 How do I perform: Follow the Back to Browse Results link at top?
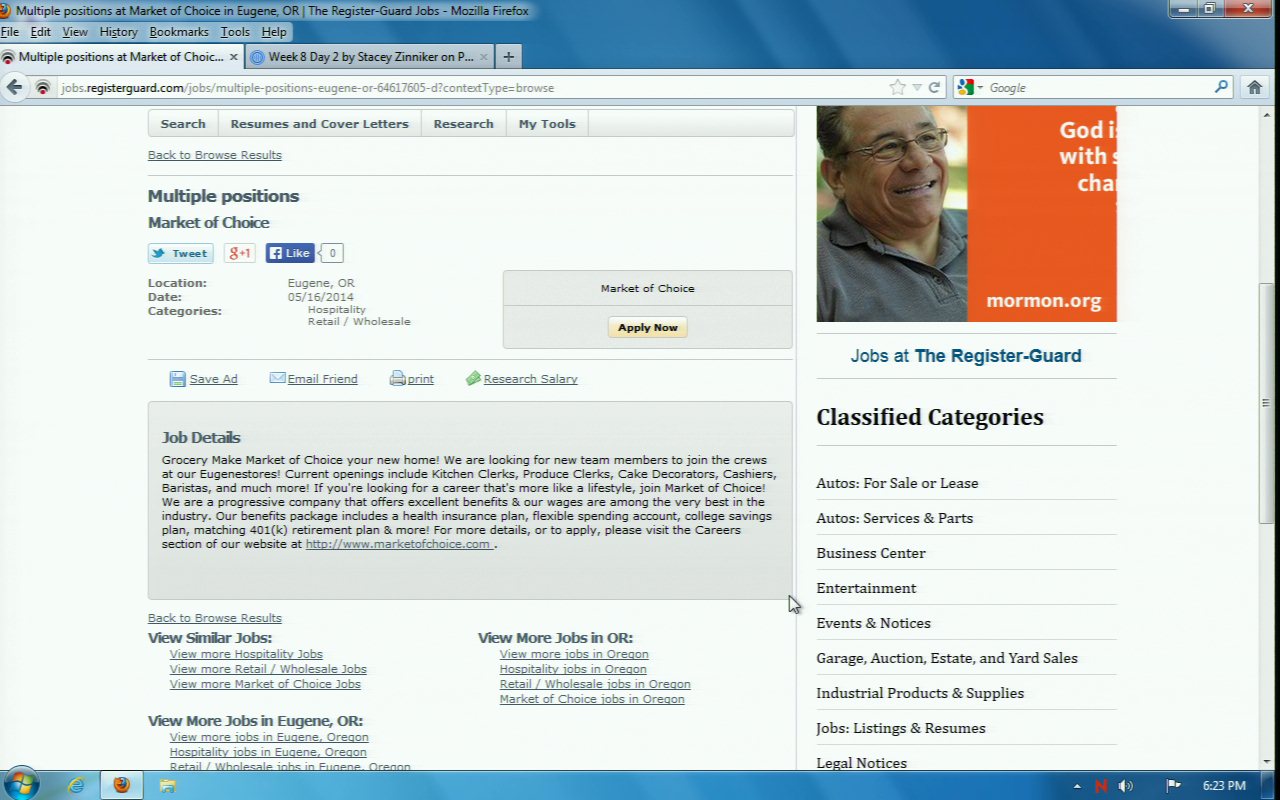(x=215, y=155)
